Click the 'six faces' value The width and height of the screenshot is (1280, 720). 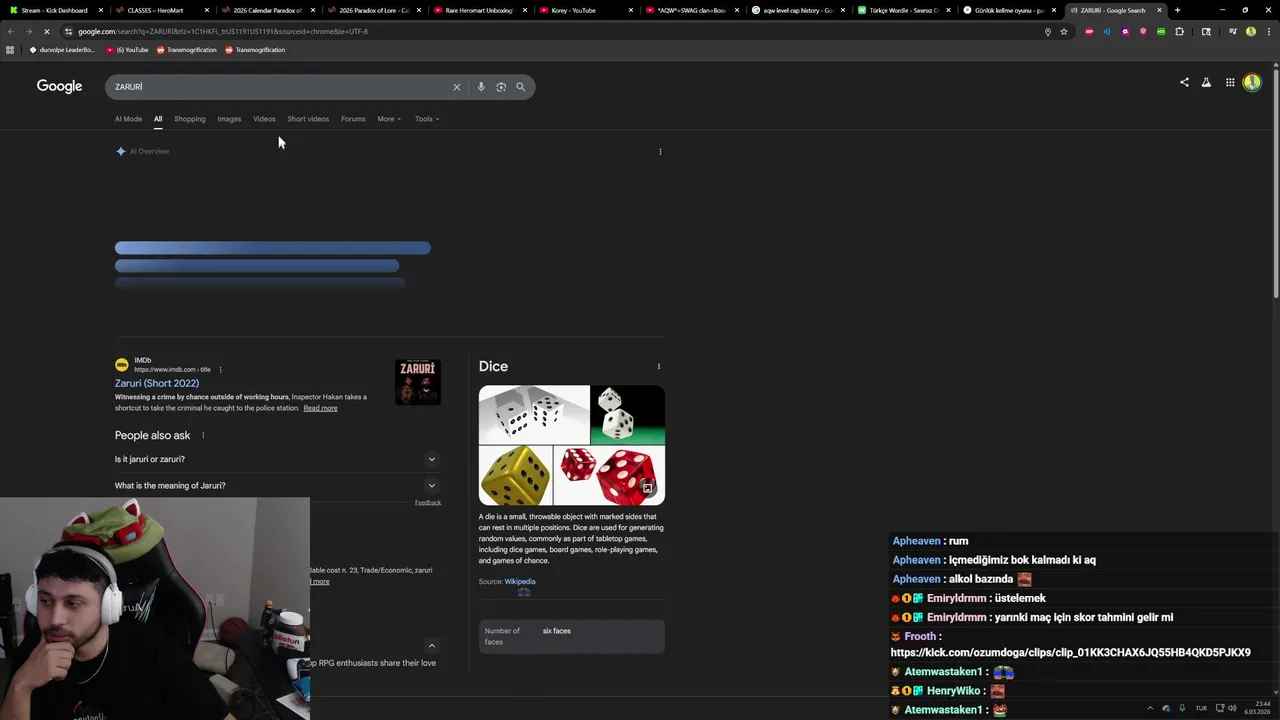coord(557,631)
